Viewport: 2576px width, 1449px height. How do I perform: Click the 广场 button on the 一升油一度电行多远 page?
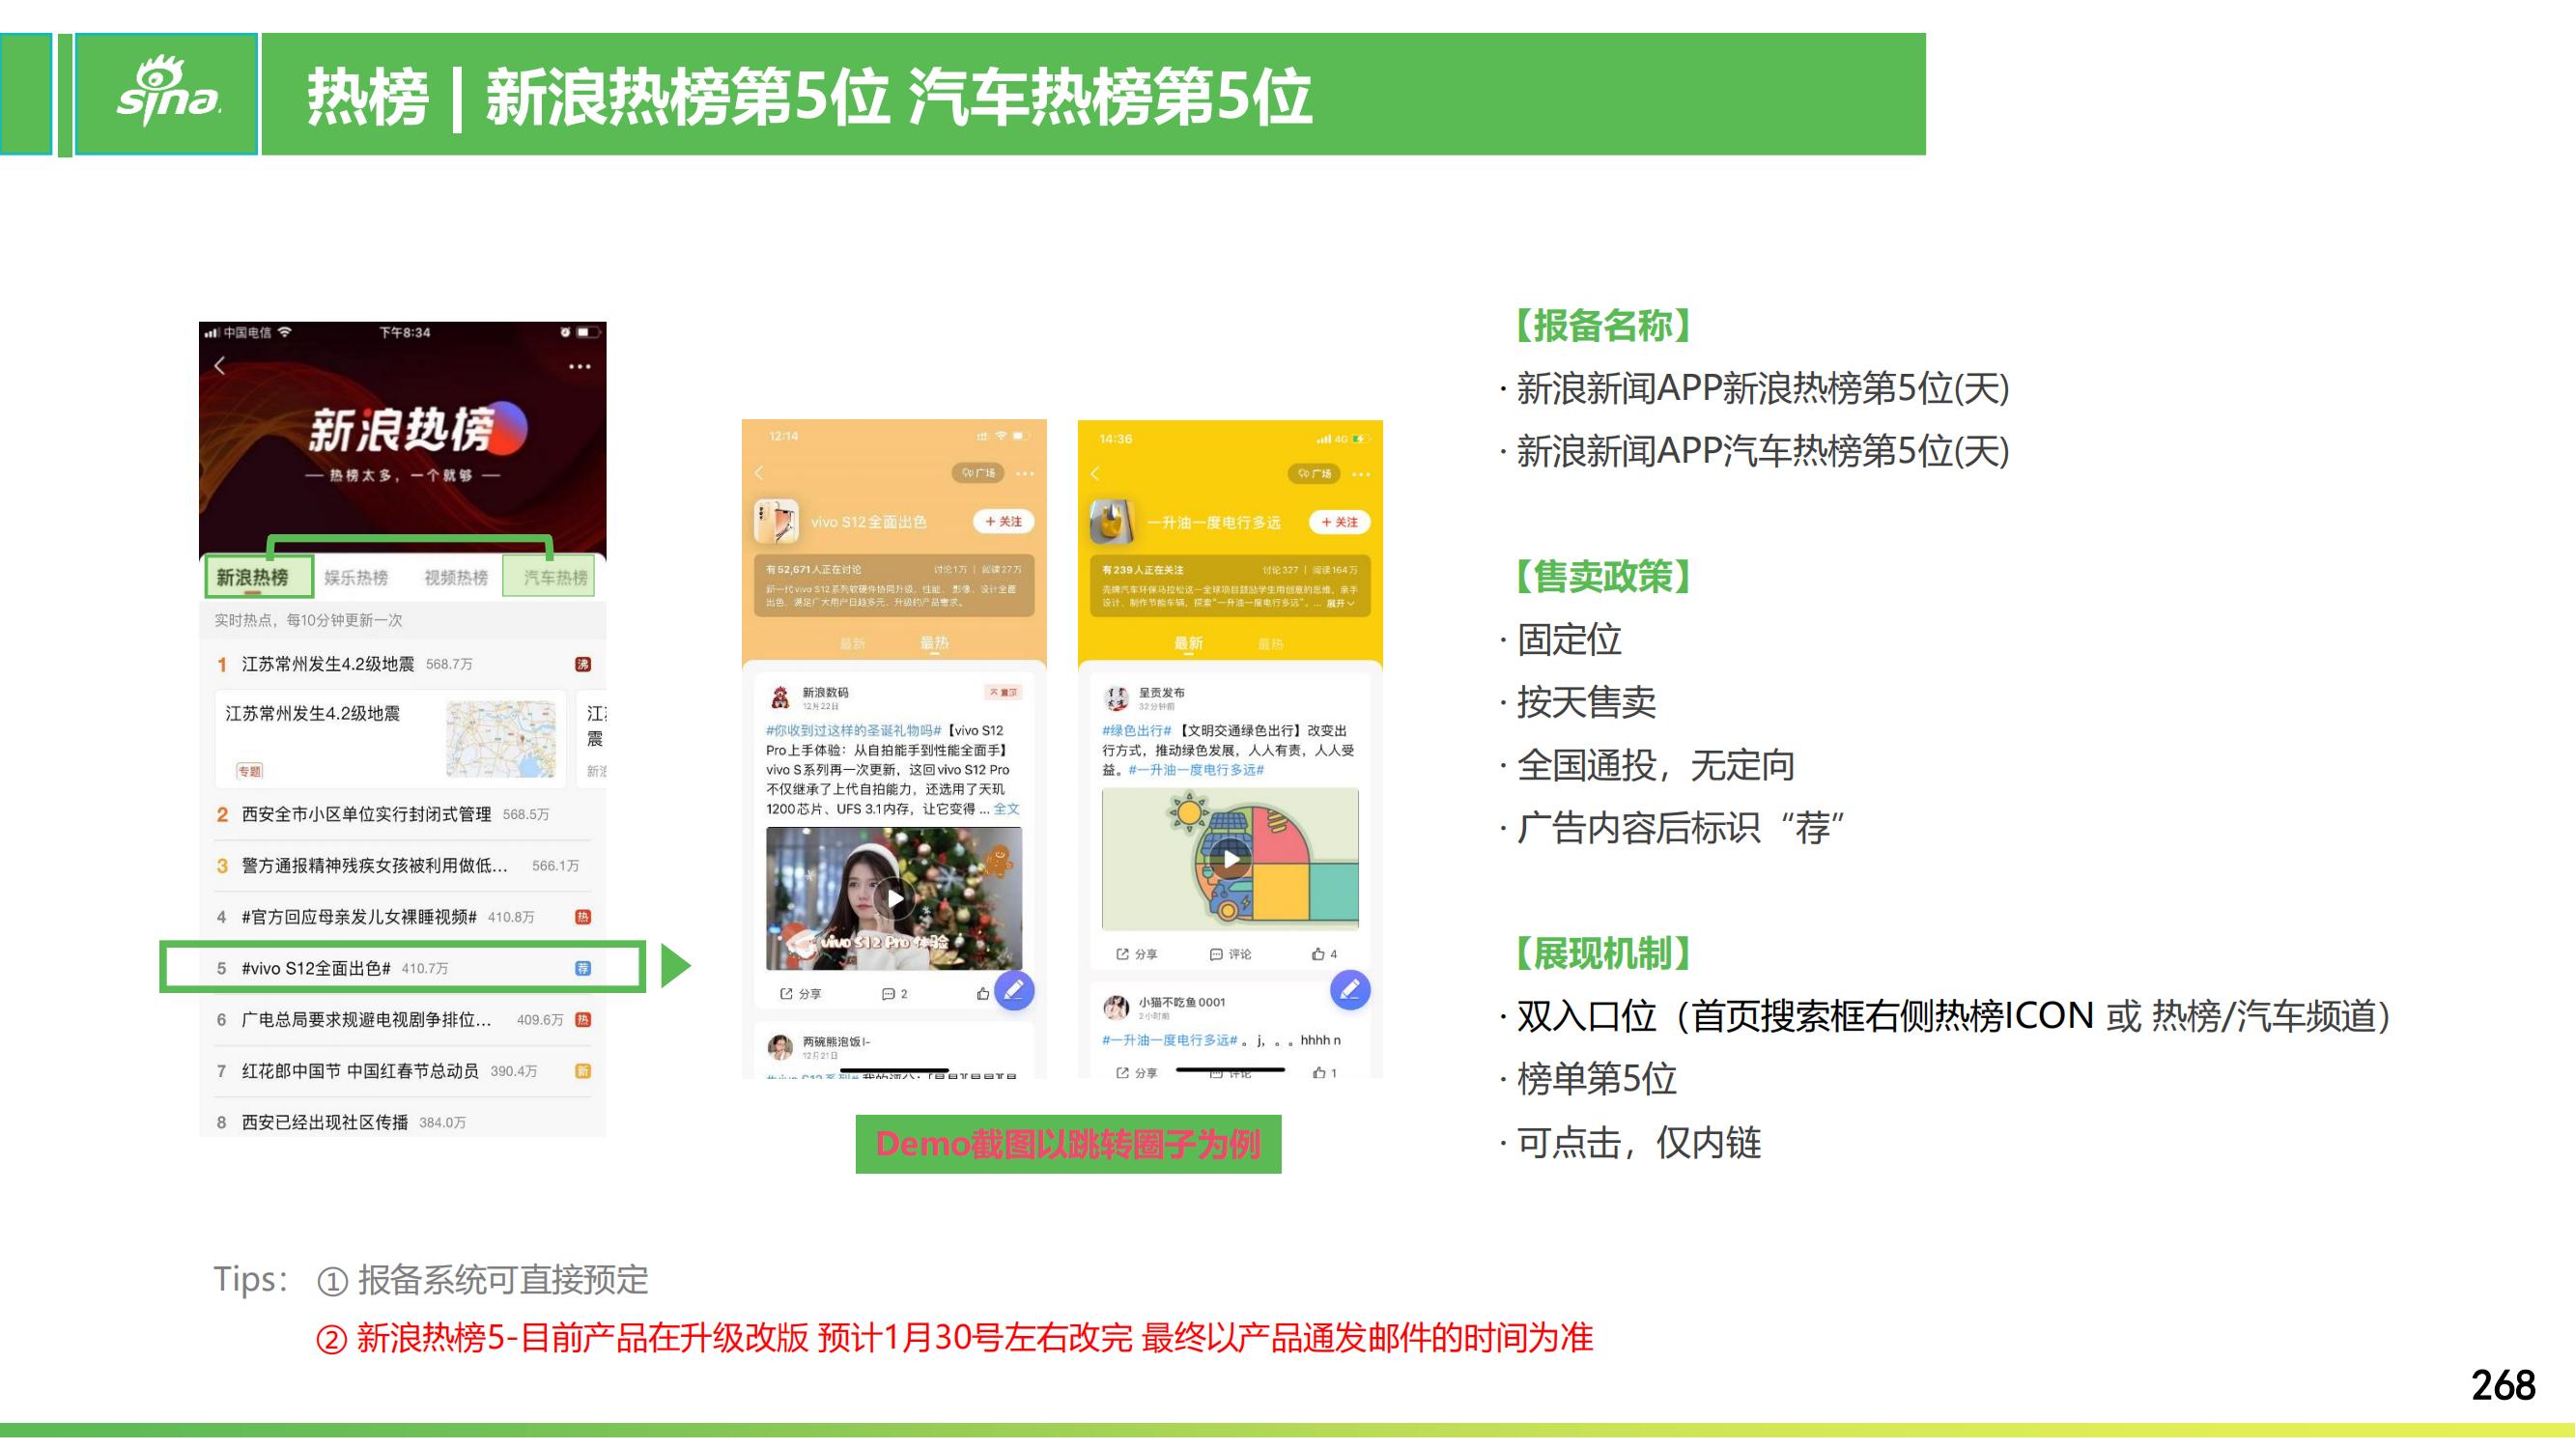(1314, 473)
